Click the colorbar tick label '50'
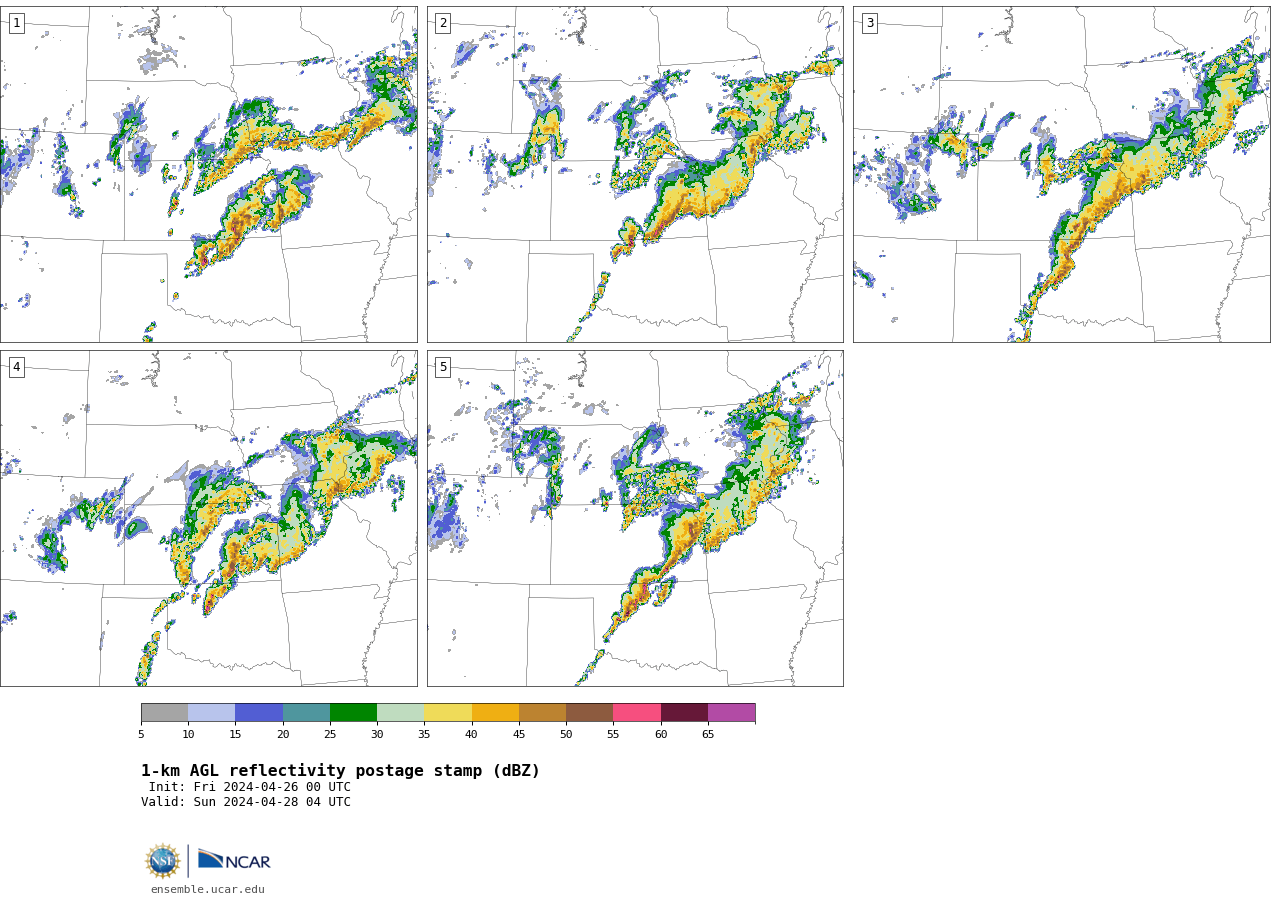The width and height of the screenshot is (1280, 901). coord(566,735)
